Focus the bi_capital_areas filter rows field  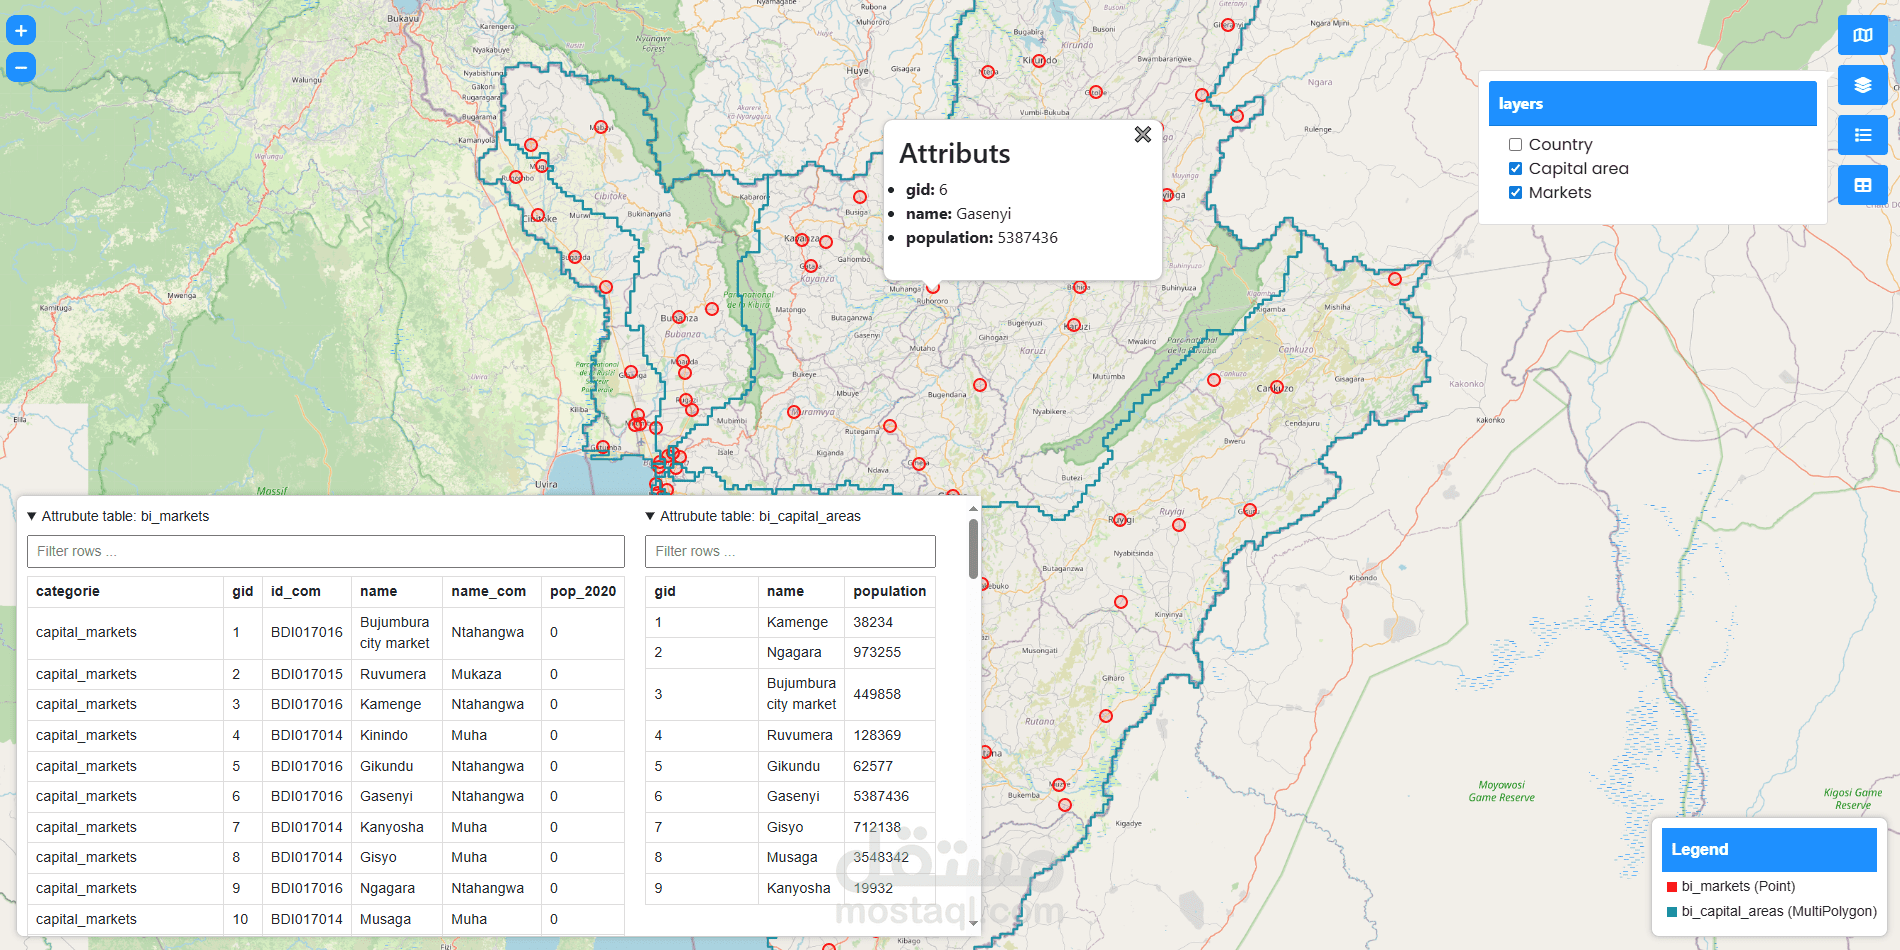(790, 551)
